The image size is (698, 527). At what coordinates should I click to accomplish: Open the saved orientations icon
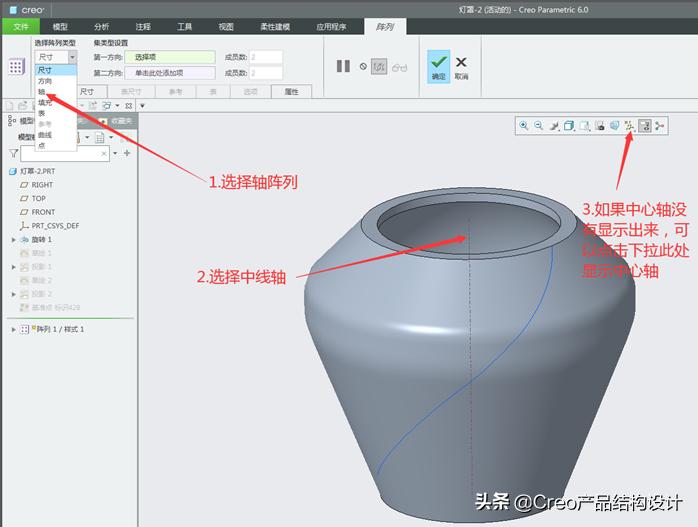click(584, 126)
